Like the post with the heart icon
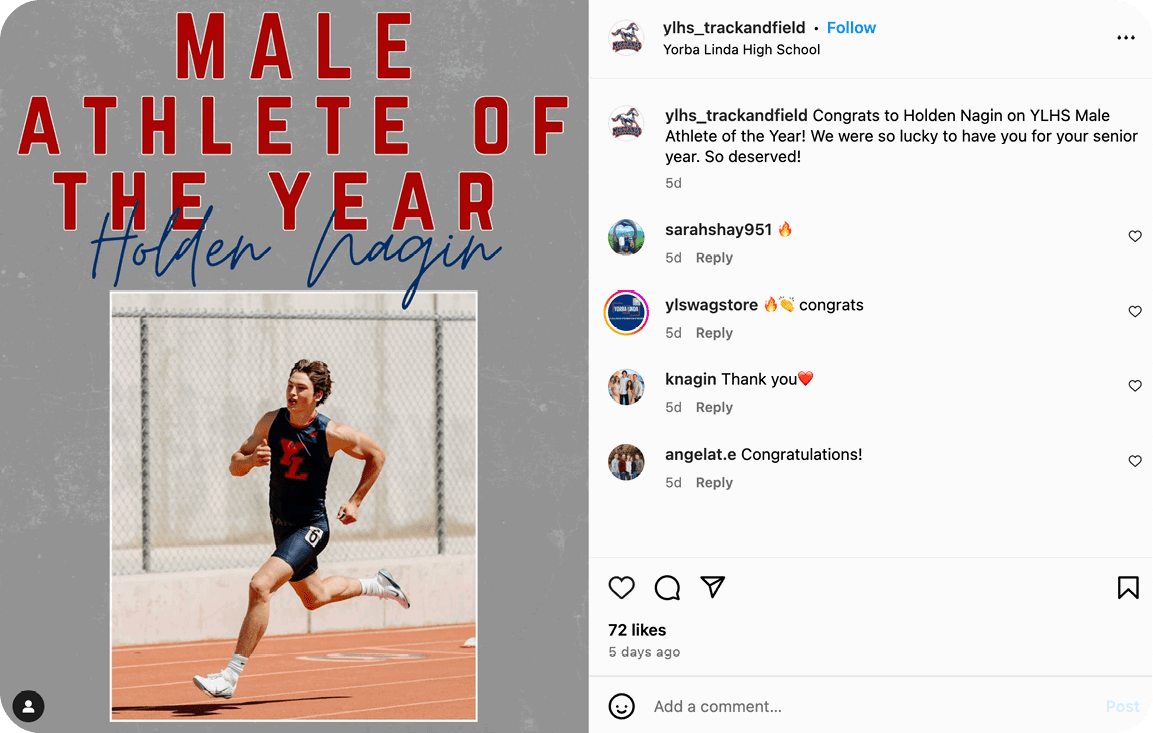This screenshot has height=733, width=1153. (621, 587)
